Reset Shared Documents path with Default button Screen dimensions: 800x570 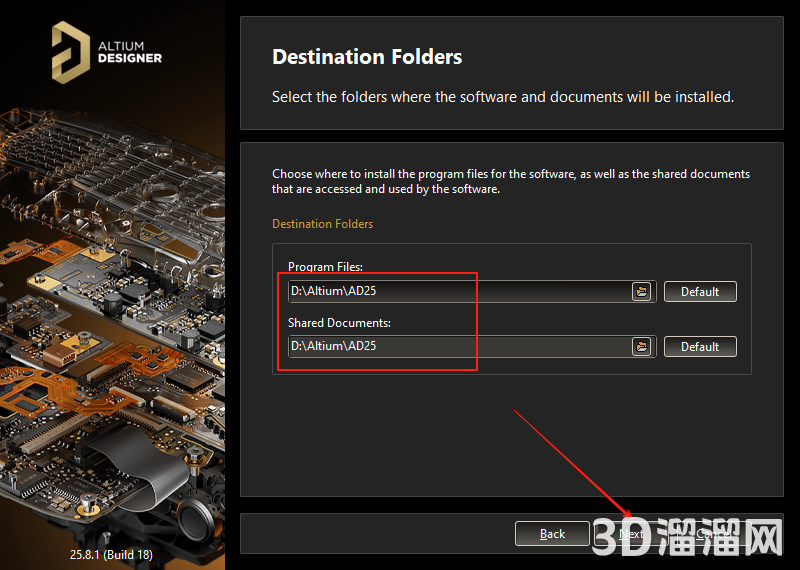pyautogui.click(x=700, y=346)
